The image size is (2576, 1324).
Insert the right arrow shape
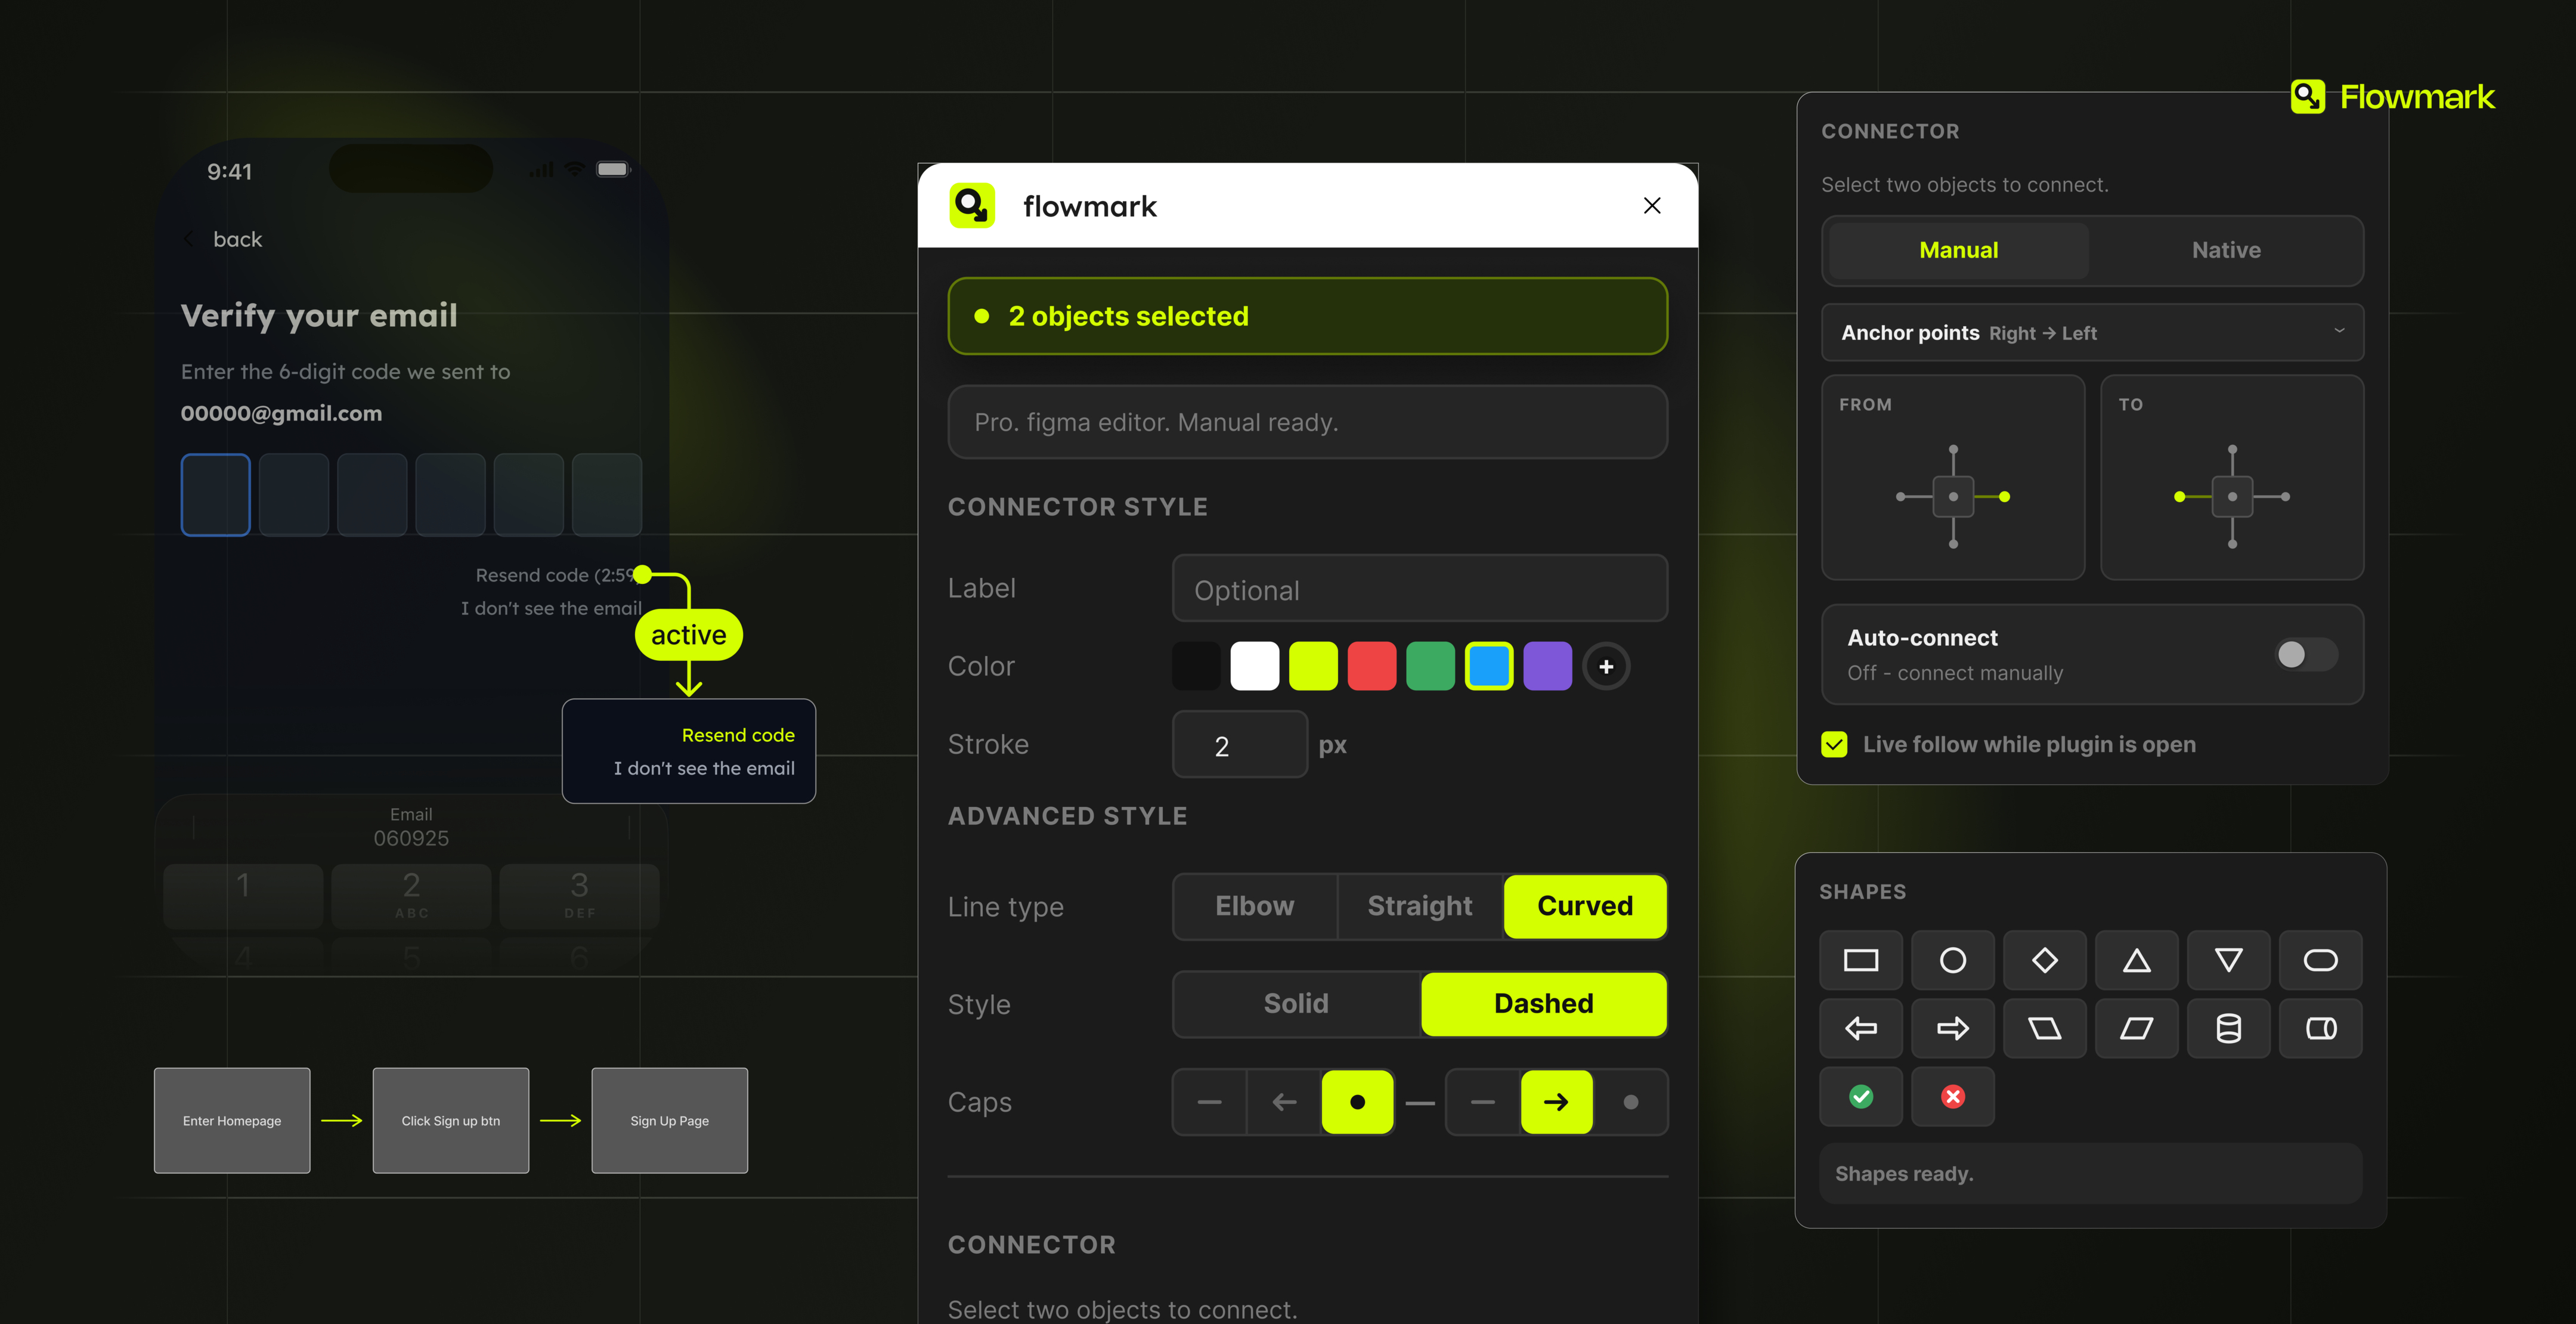(1952, 1028)
